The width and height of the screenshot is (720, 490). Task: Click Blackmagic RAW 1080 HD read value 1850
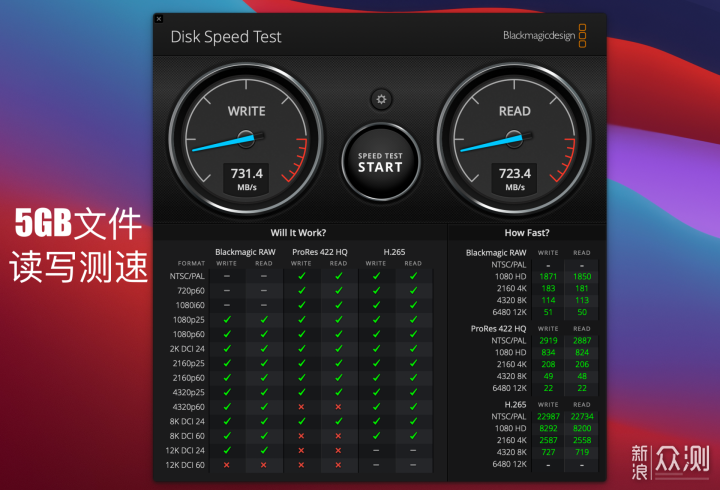pos(582,276)
